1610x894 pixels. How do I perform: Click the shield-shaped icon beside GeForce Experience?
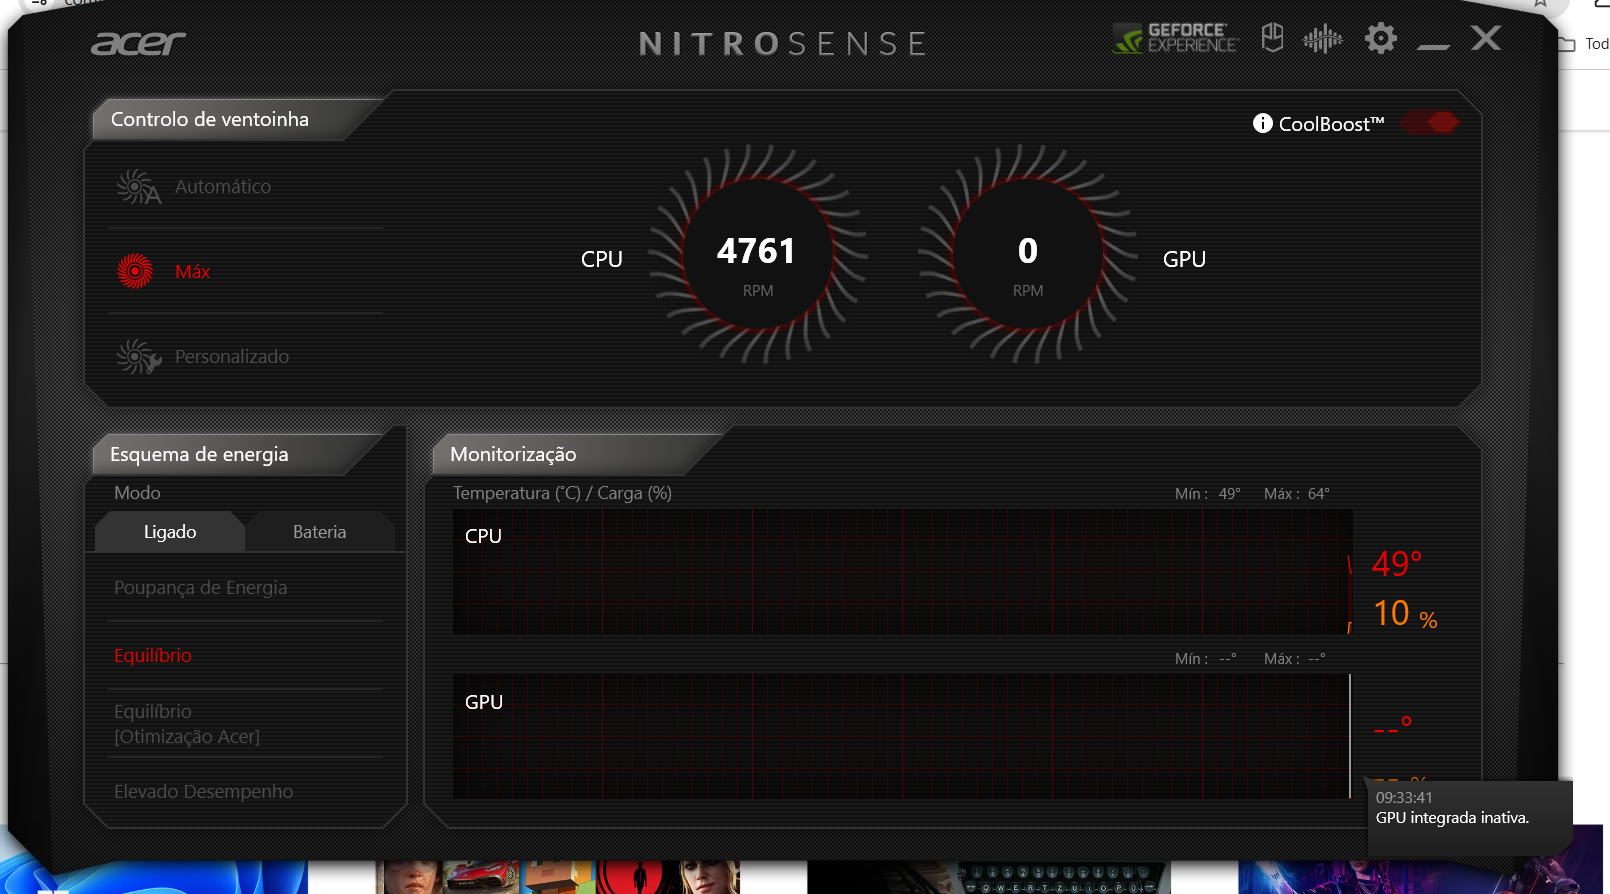pos(1272,38)
